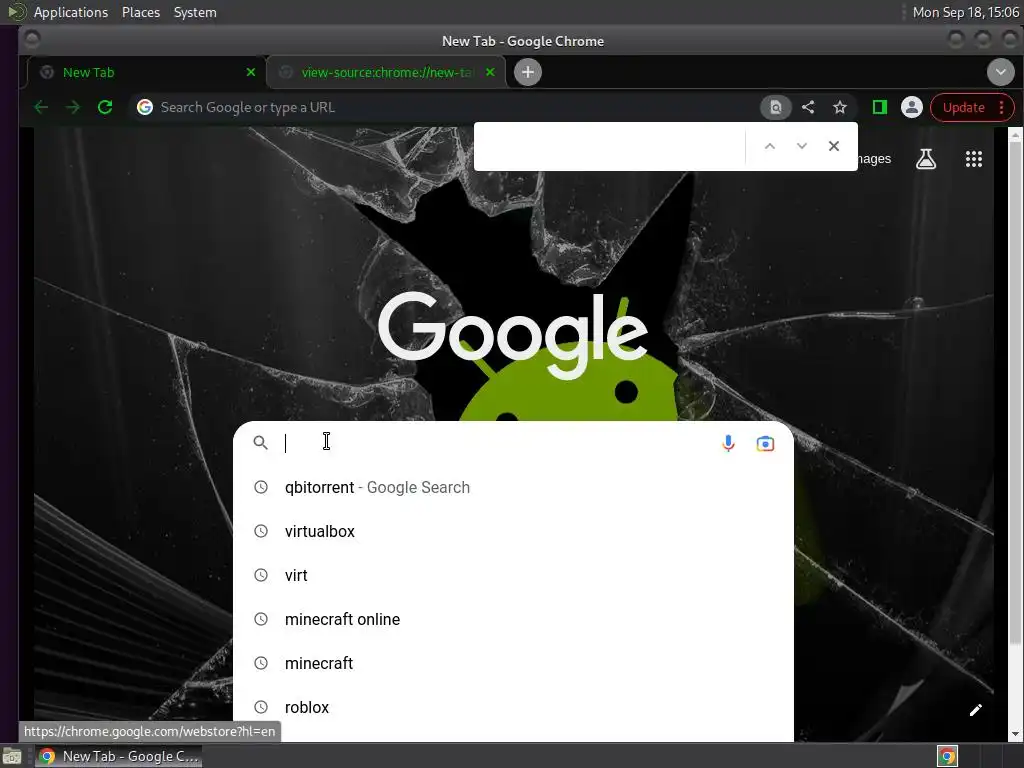Open Search Labs flask icon
This screenshot has width=1024, height=768.
[925, 159]
